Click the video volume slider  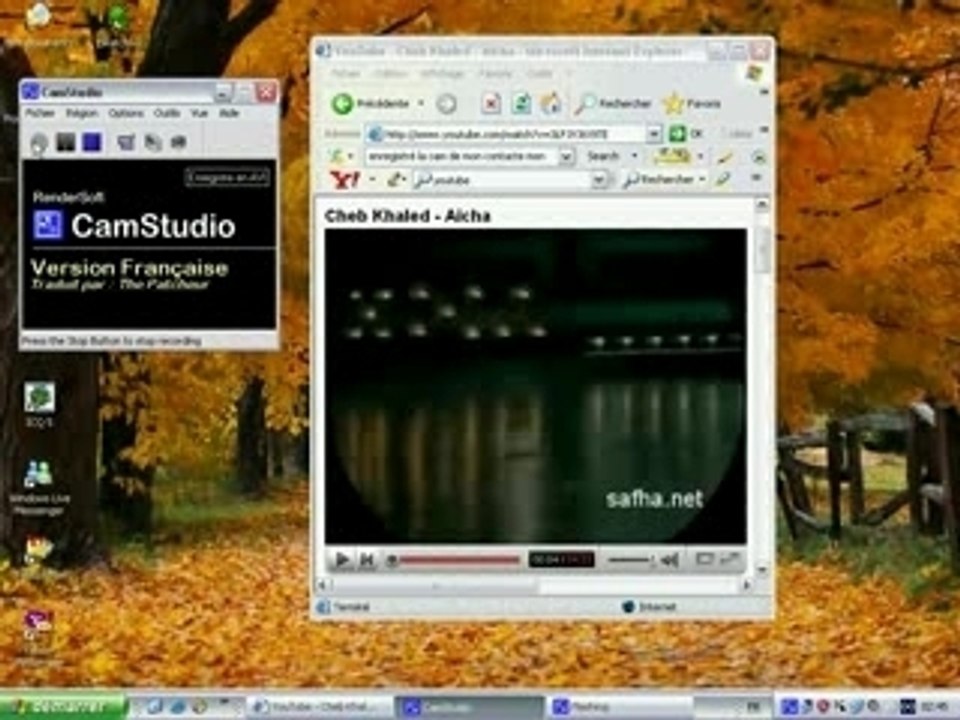click(631, 560)
